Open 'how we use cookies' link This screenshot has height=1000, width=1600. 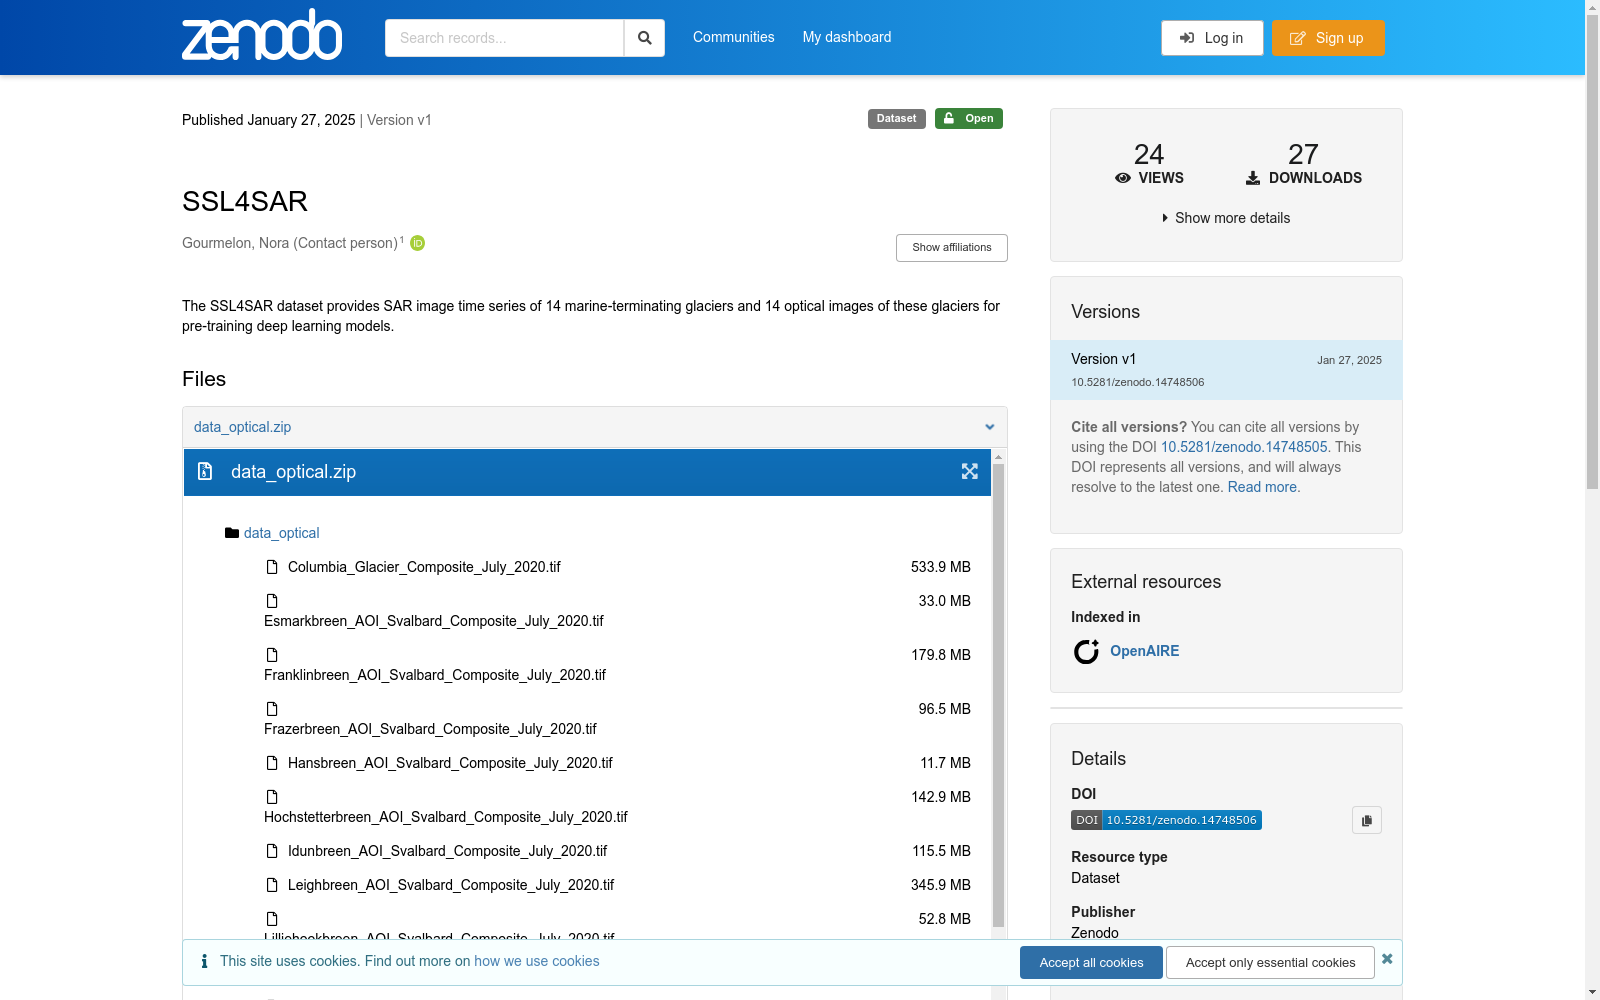[x=537, y=961]
